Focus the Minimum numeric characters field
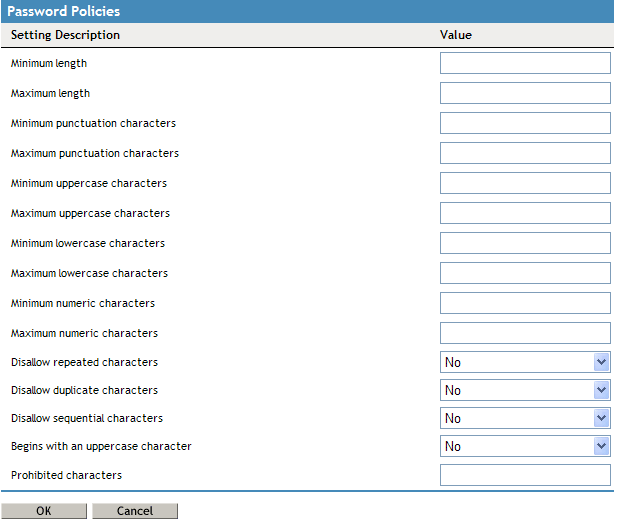Viewport: 621px width, 524px height. coord(525,303)
